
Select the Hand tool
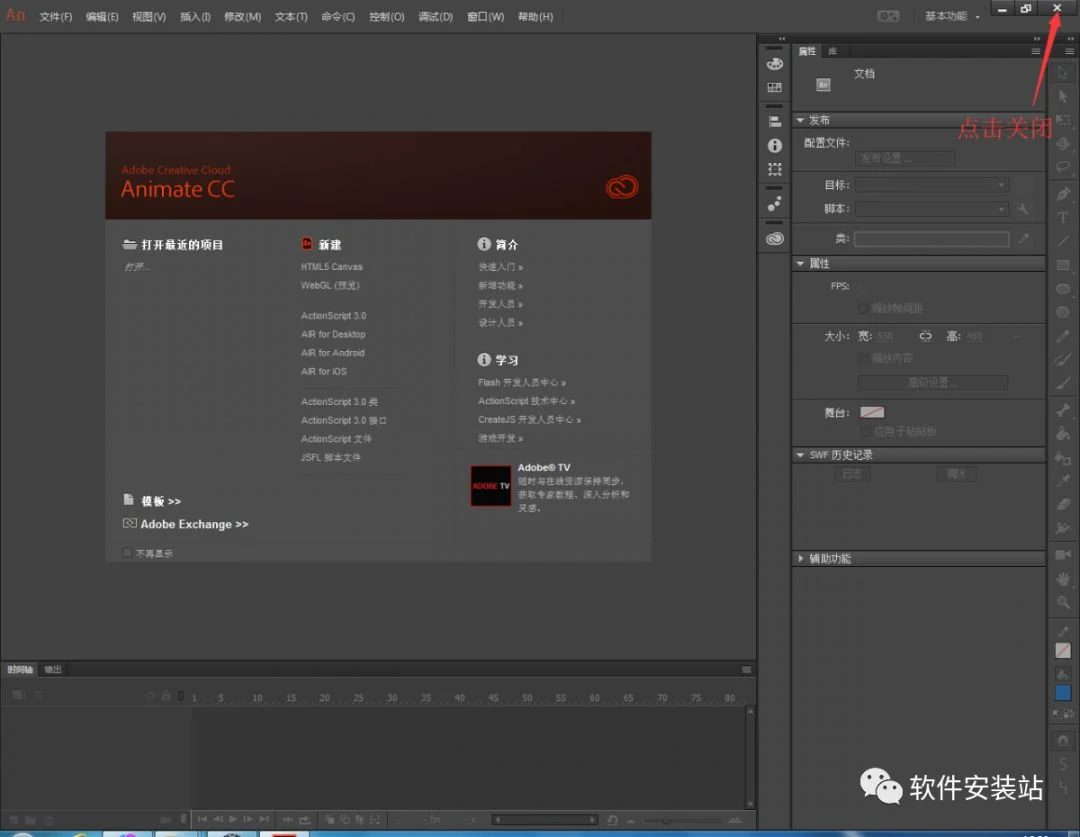1063,579
